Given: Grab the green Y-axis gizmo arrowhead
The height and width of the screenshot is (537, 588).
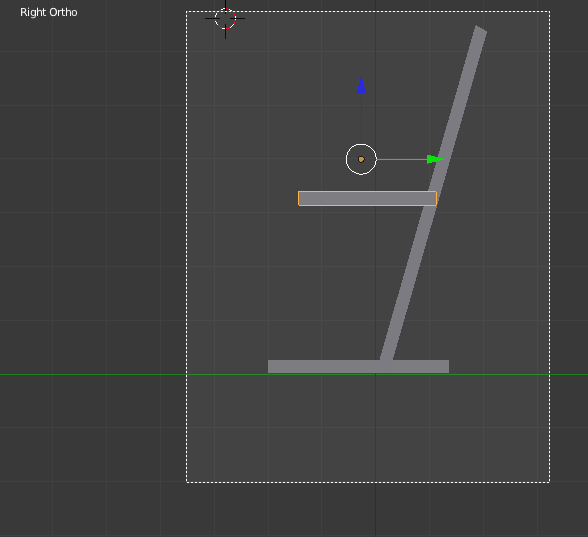Looking at the screenshot, I should pos(435,159).
